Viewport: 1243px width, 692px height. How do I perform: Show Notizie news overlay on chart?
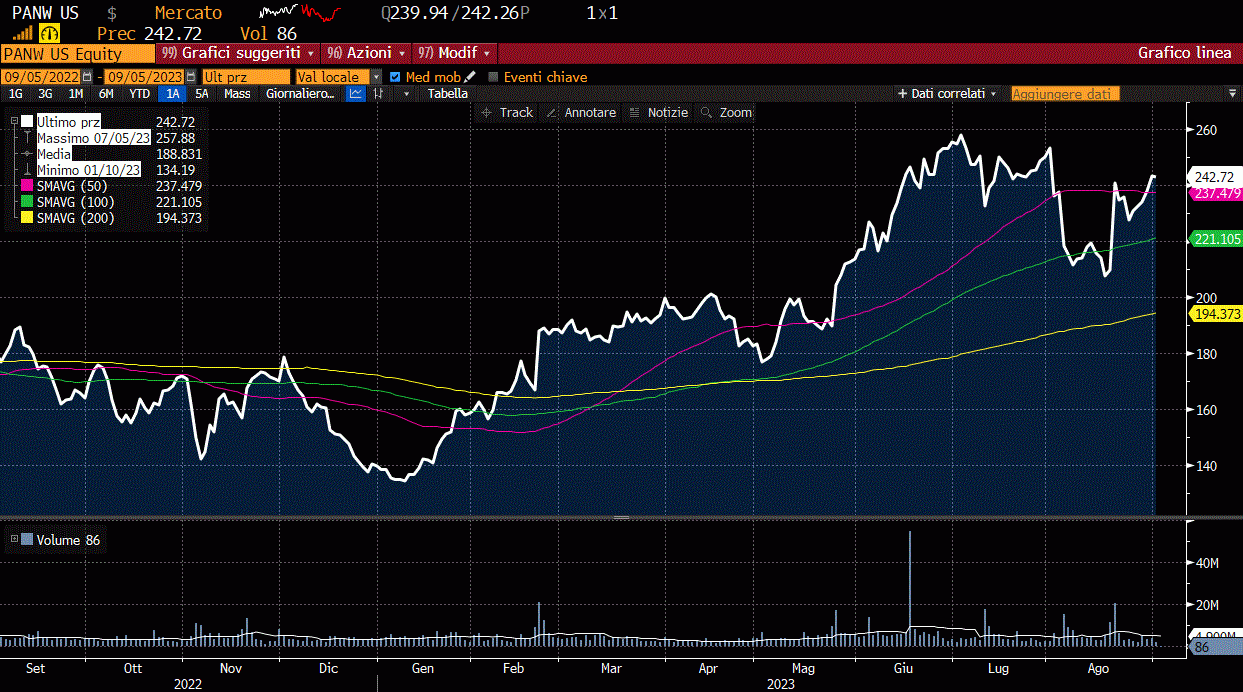(x=659, y=113)
